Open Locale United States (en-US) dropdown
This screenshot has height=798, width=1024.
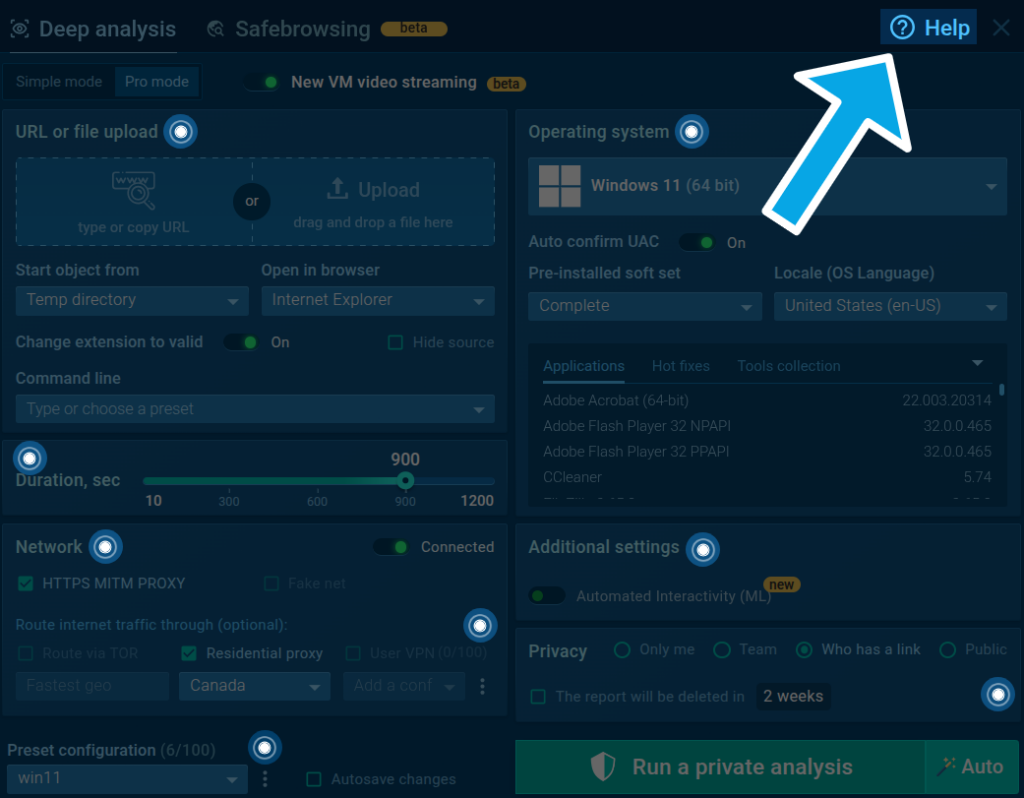tap(891, 306)
